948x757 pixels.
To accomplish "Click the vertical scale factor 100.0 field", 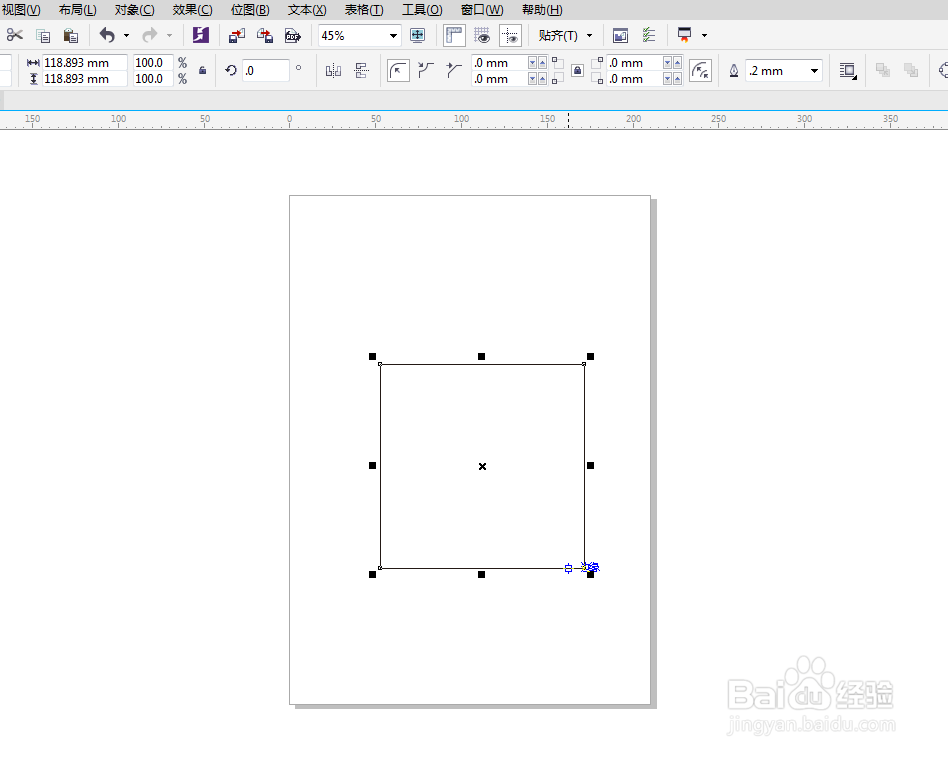I will [153, 79].
